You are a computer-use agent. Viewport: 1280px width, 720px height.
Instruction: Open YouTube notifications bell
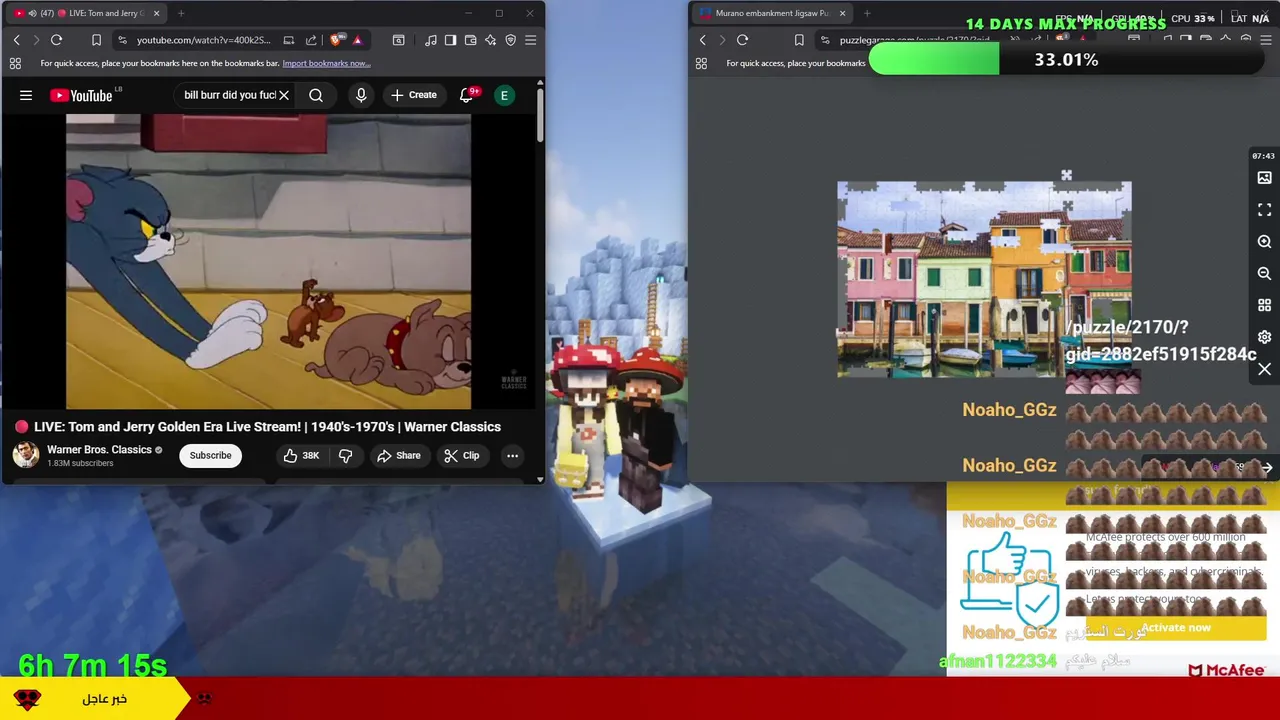point(467,95)
